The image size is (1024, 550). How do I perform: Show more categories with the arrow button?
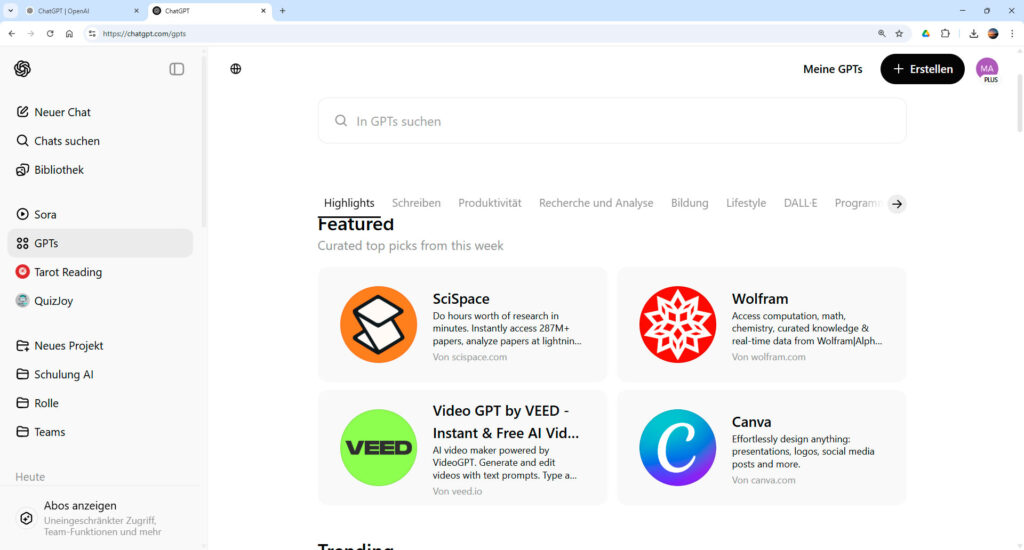point(897,204)
